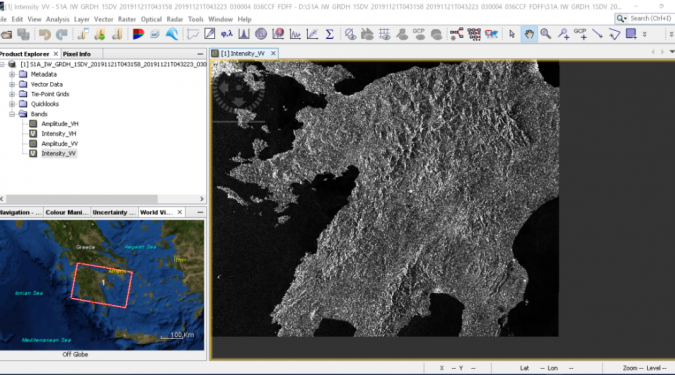This screenshot has width=675, height=375.
Task: Open the Radar menu
Action: 174,19
